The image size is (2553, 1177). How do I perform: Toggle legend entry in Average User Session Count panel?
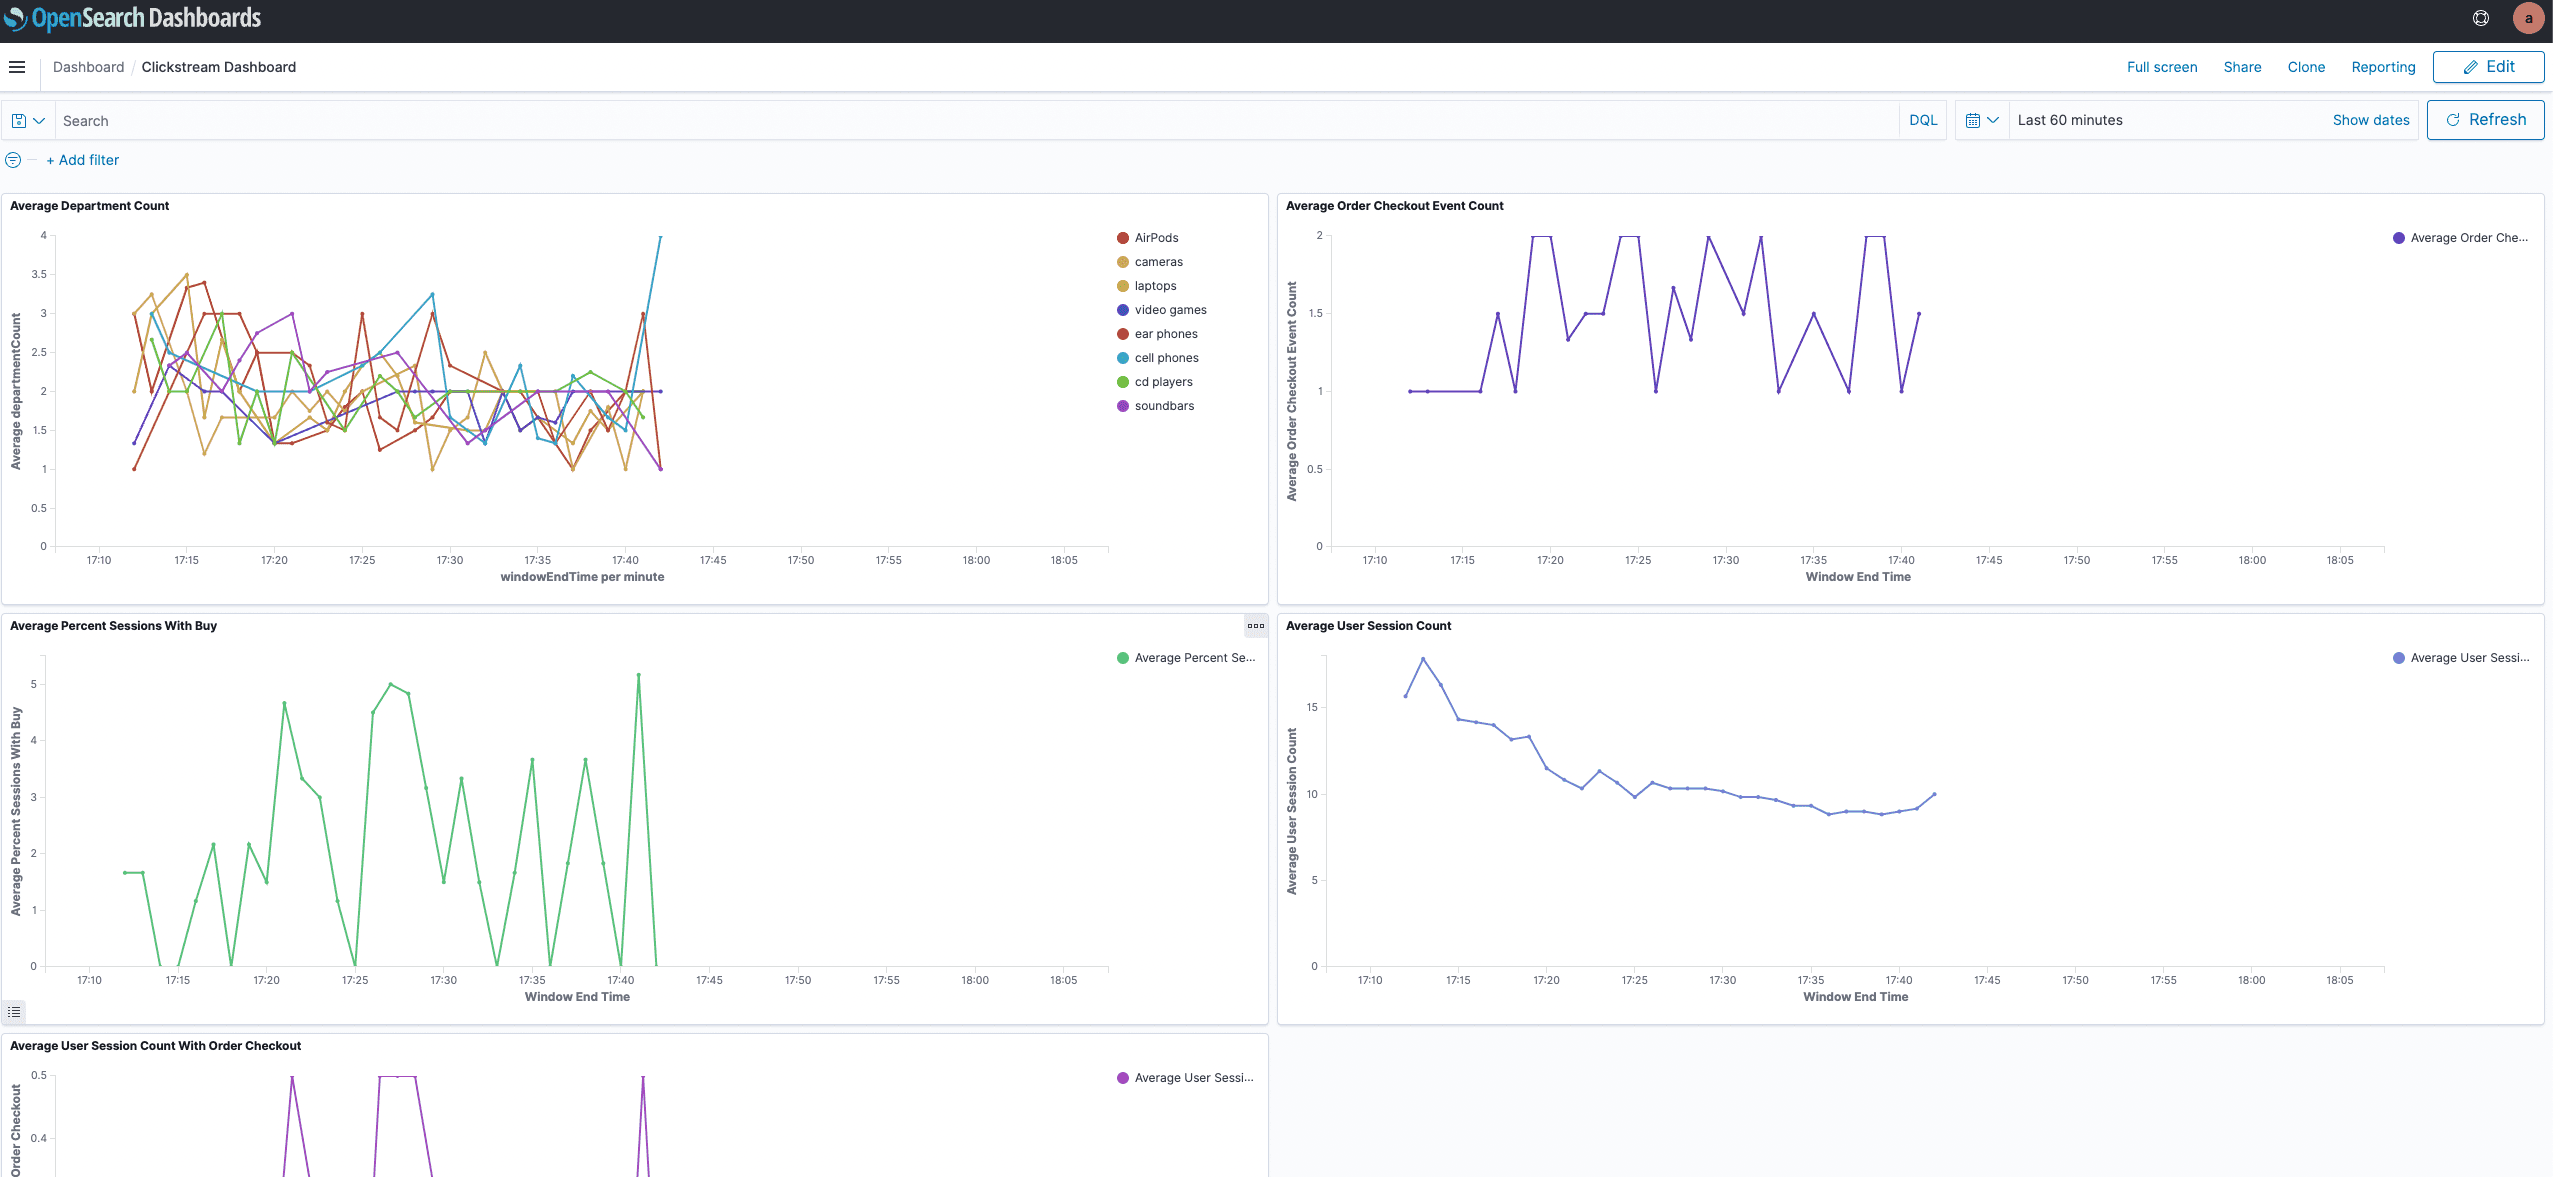tap(2460, 658)
